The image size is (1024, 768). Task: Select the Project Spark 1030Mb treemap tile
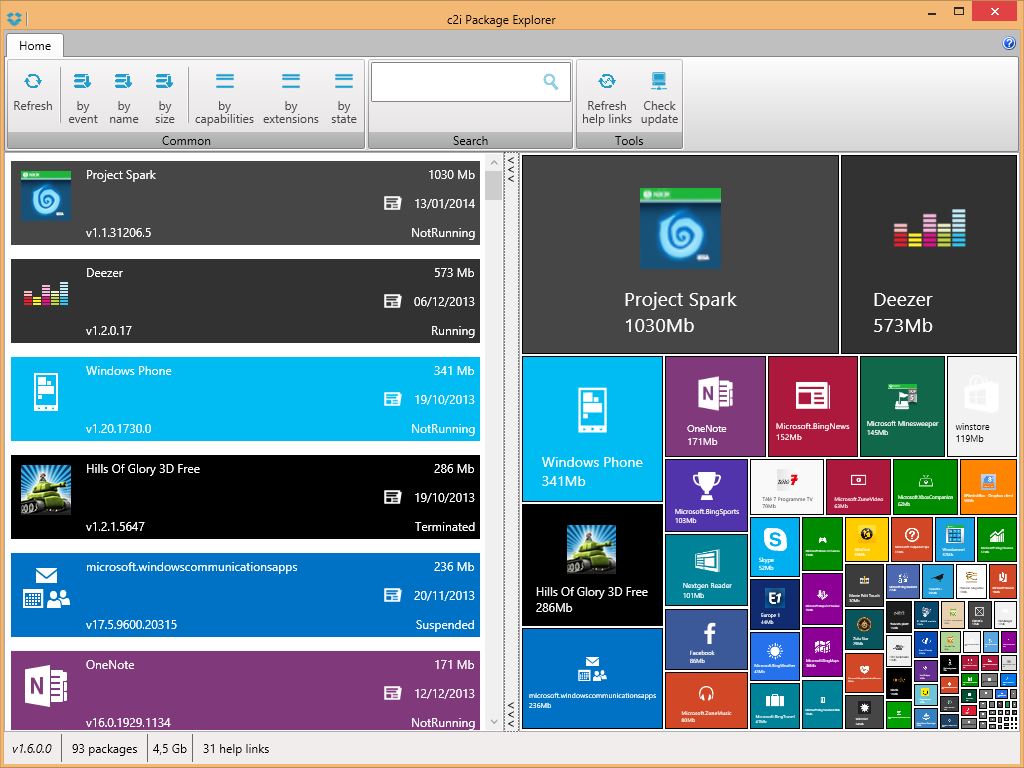tap(680, 254)
